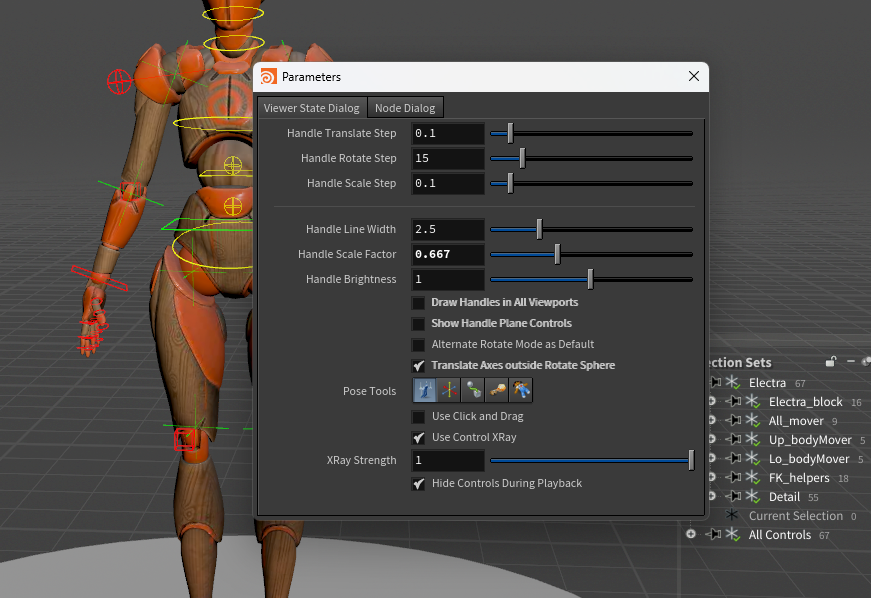Focus the Handle Brightness value field
This screenshot has width=871, height=598.
coord(448,279)
